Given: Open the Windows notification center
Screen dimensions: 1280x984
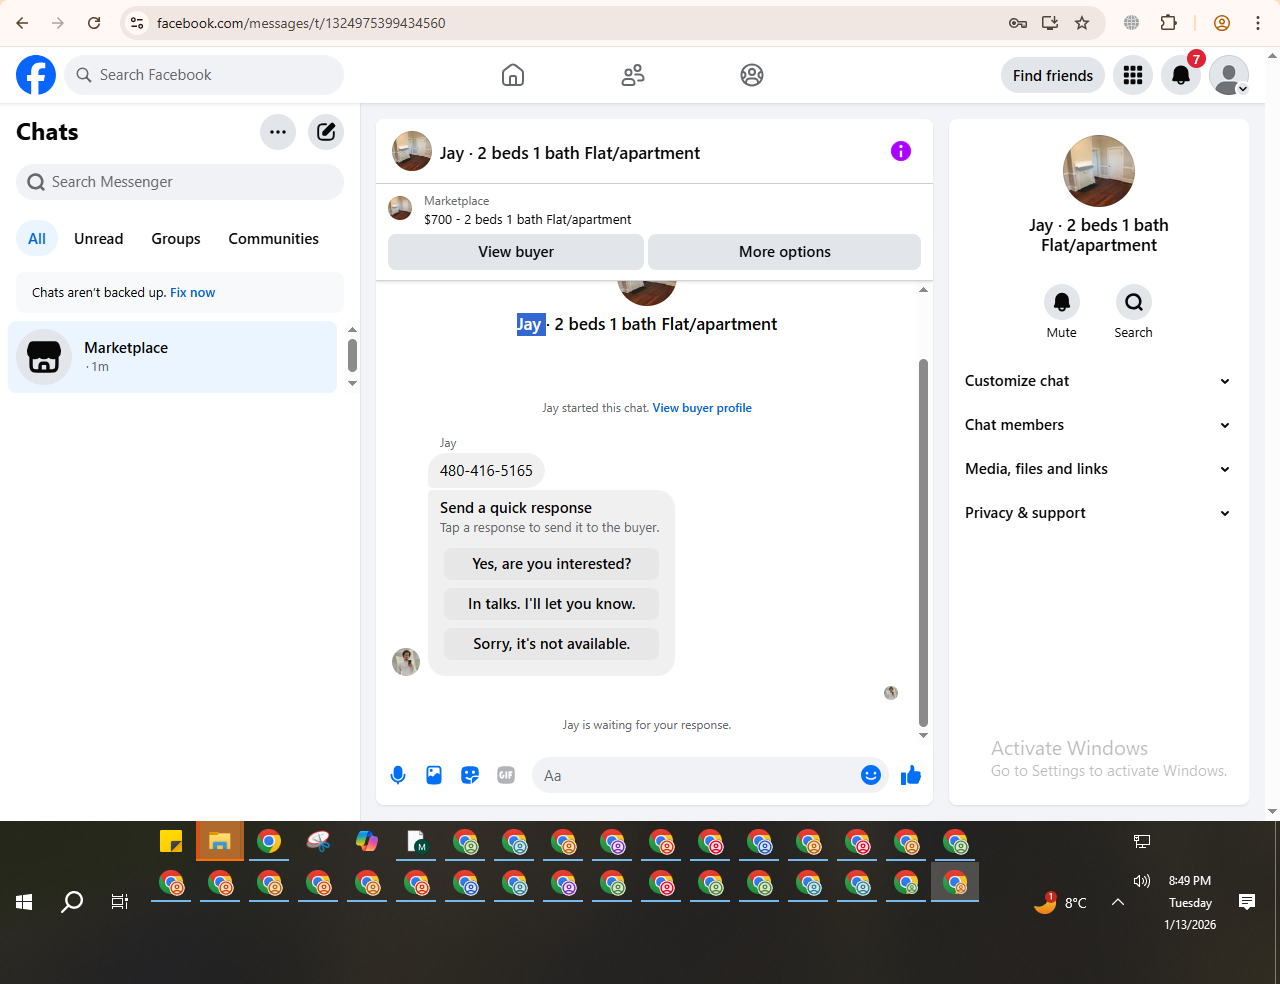Looking at the screenshot, I should coord(1247,902).
